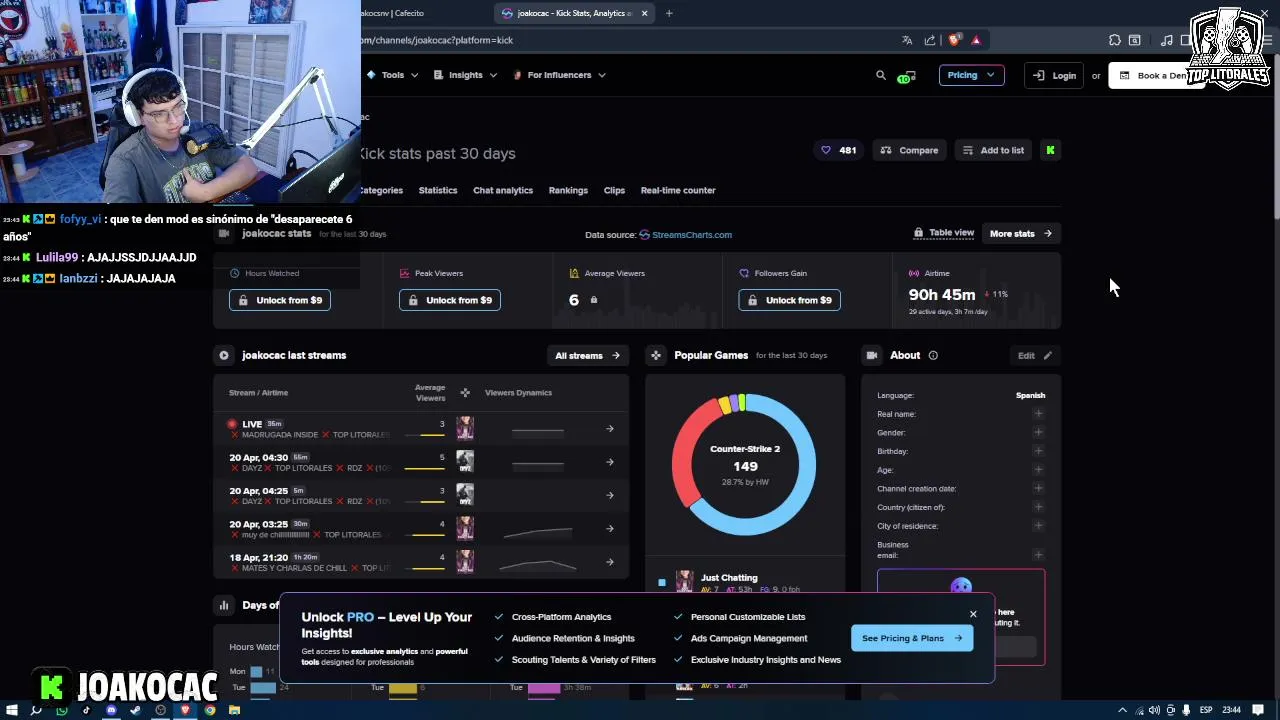This screenshot has width=1280, height=720.
Task: Open the Real-time counter tab
Action: point(678,190)
